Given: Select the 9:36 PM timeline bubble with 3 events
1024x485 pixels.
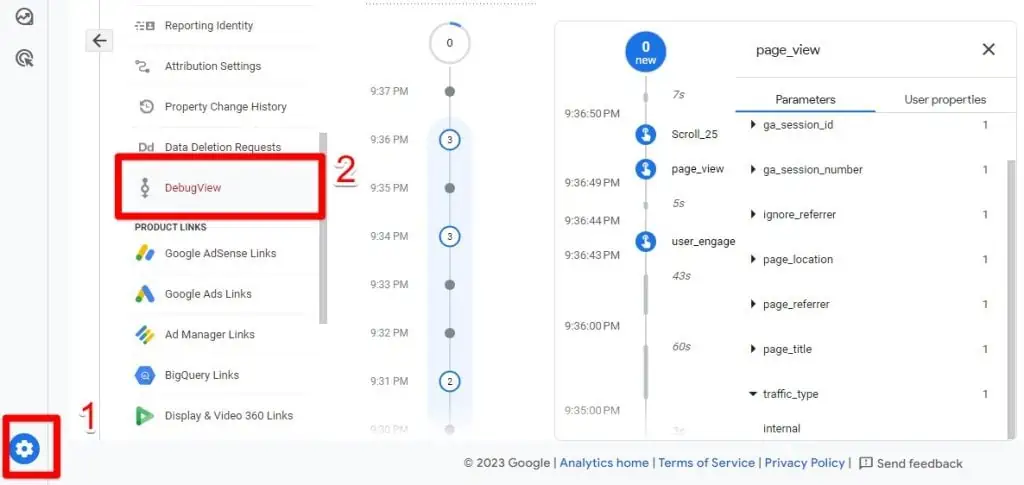Looking at the screenshot, I should pos(449,140).
